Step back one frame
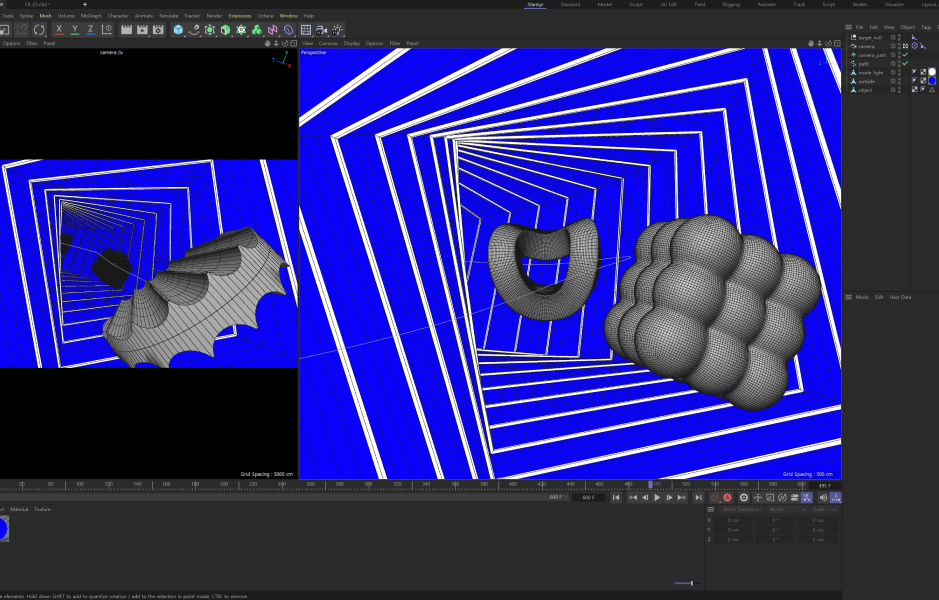The image size is (939, 600). click(645, 498)
